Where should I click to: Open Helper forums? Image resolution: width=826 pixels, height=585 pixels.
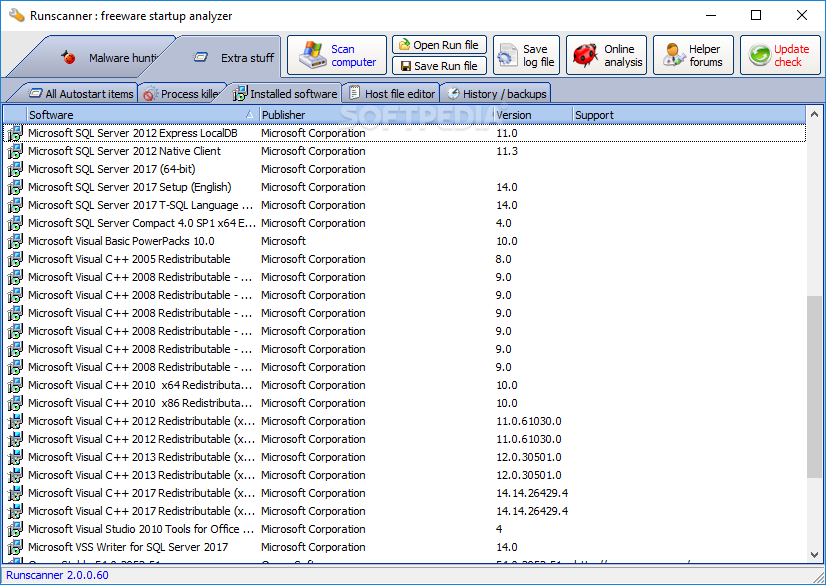[693, 55]
